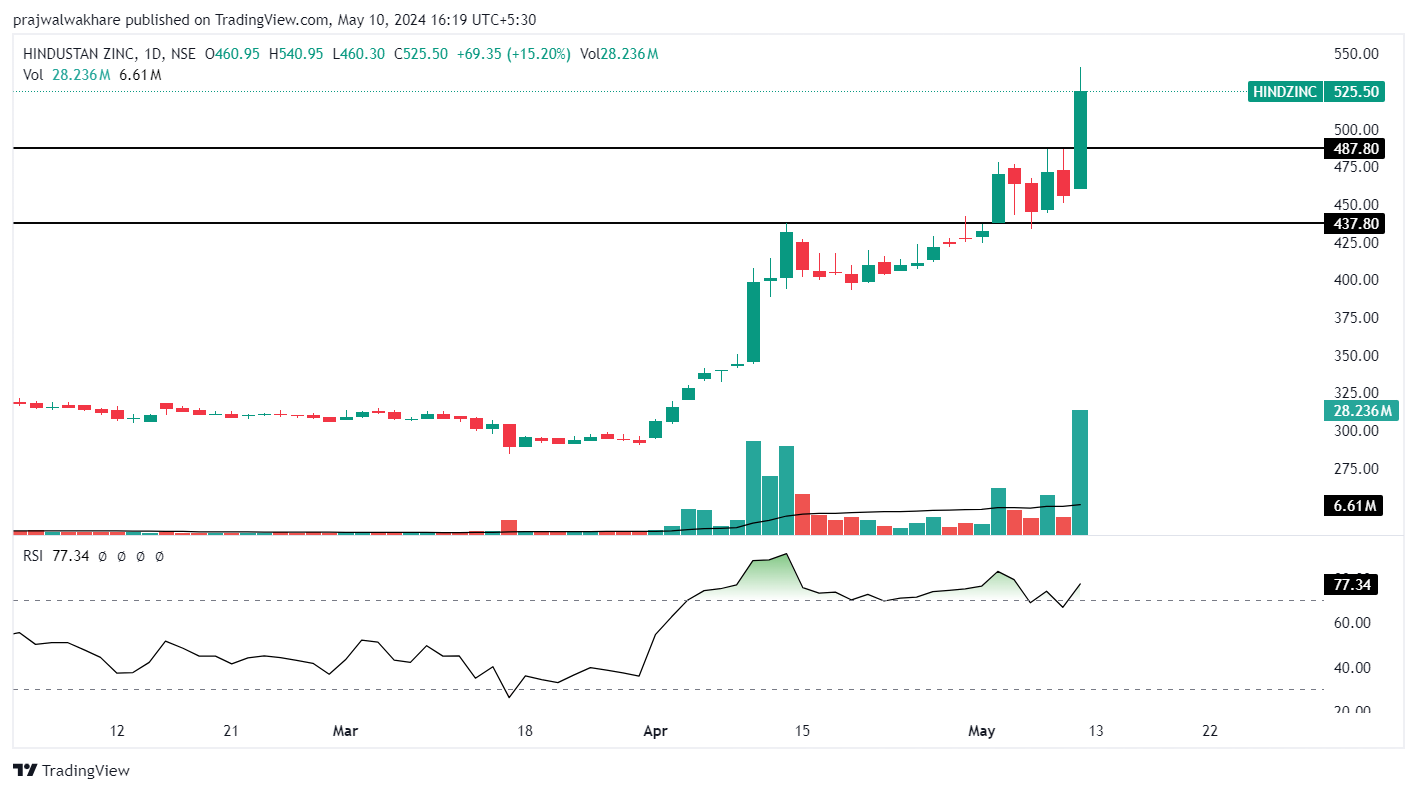Click the Vol legend line under the title
The image size is (1417, 792).
pos(92,75)
